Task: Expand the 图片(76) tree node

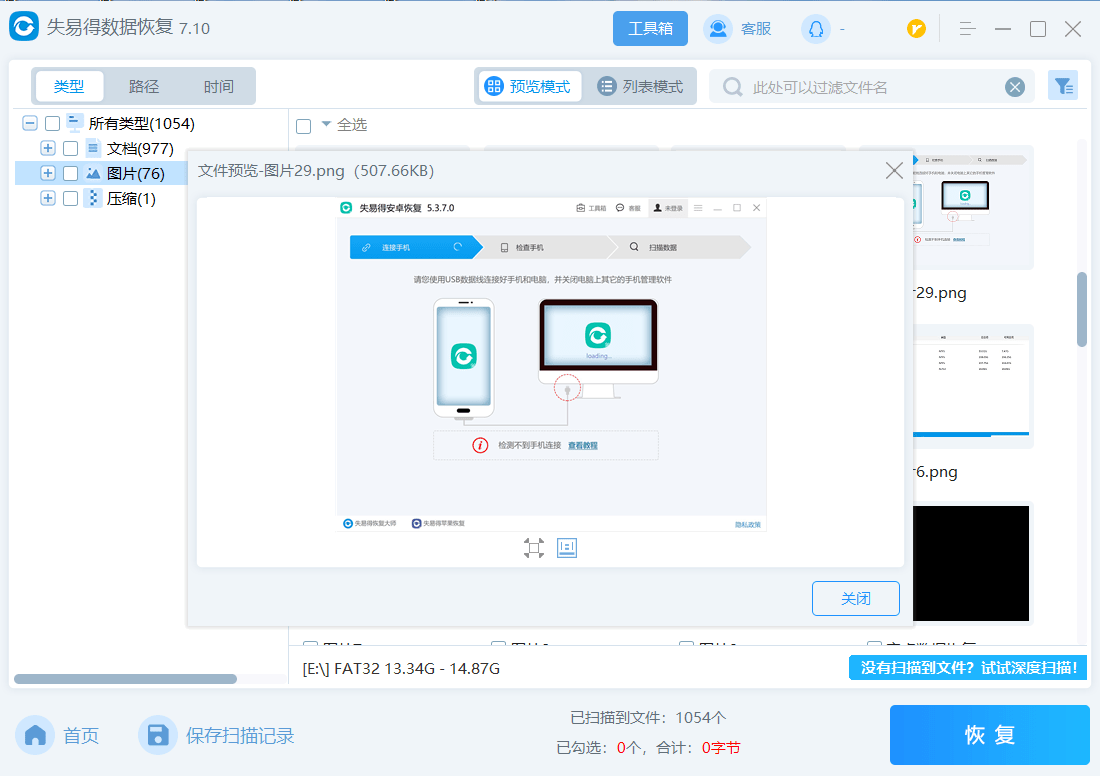Action: pyautogui.click(x=48, y=173)
